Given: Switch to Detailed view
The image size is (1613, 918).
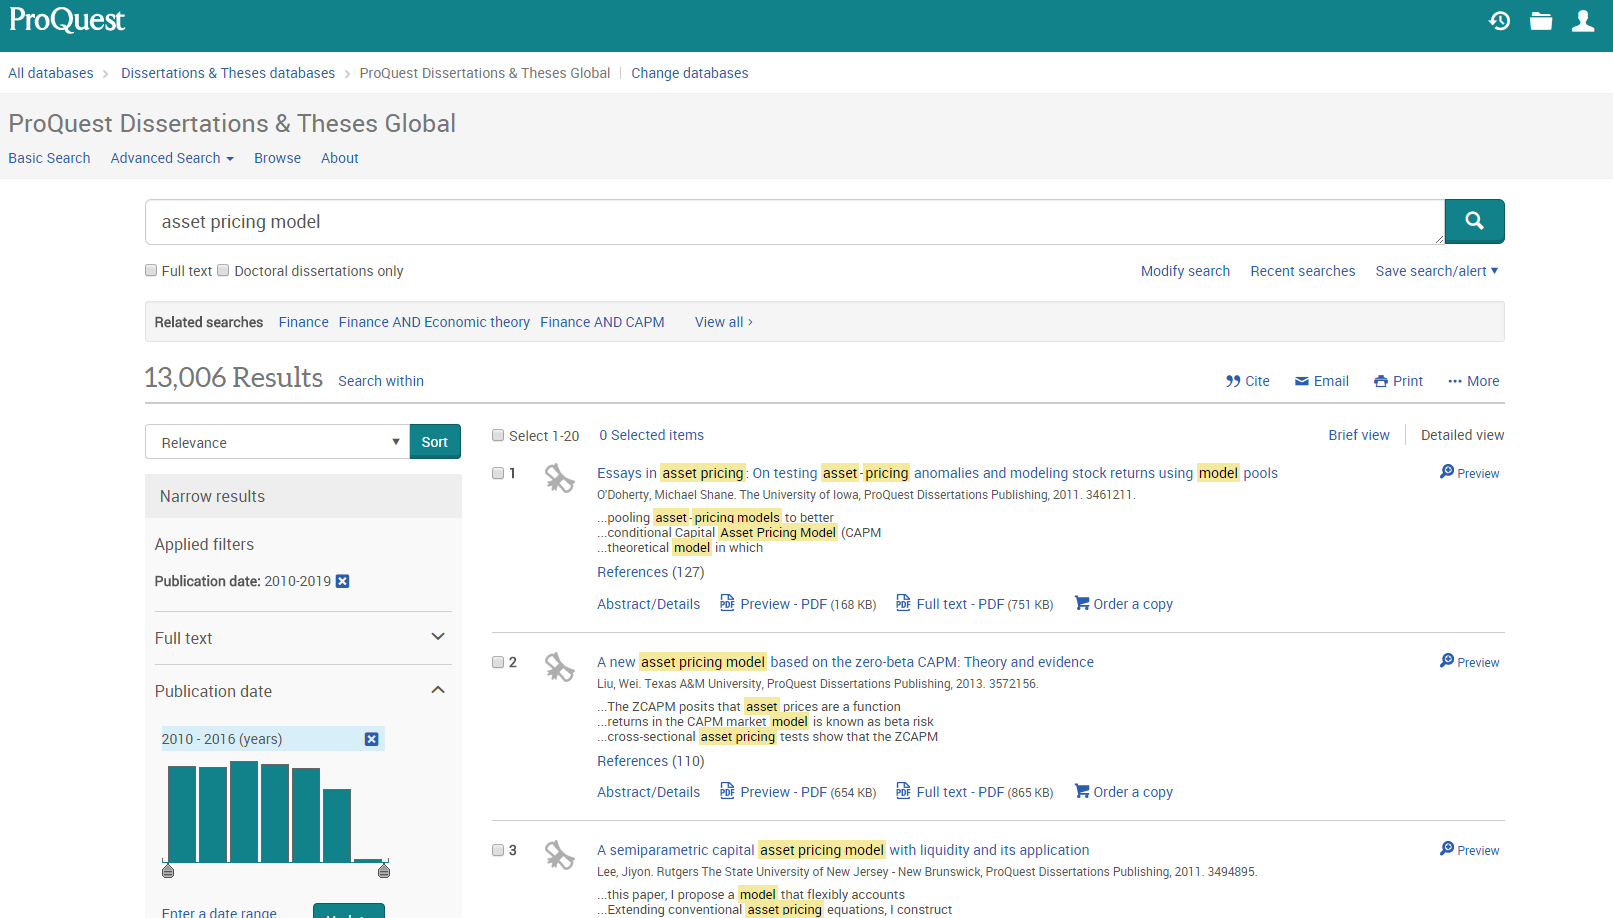Looking at the screenshot, I should point(1462,435).
